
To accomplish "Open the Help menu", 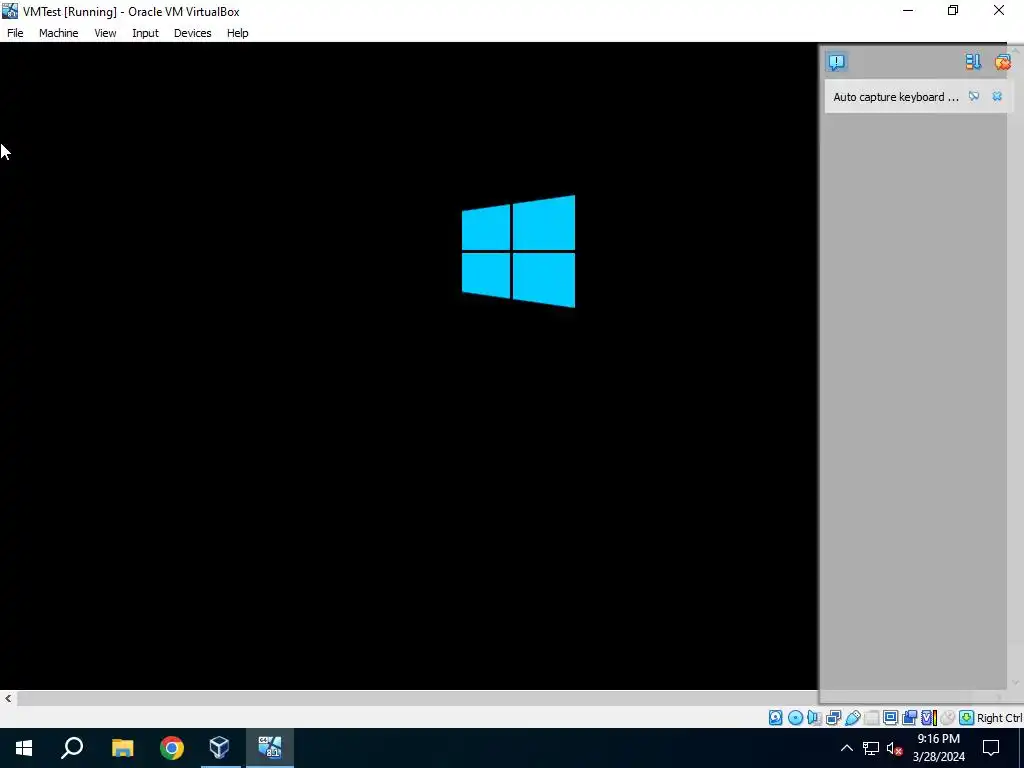I will pyautogui.click(x=238, y=33).
